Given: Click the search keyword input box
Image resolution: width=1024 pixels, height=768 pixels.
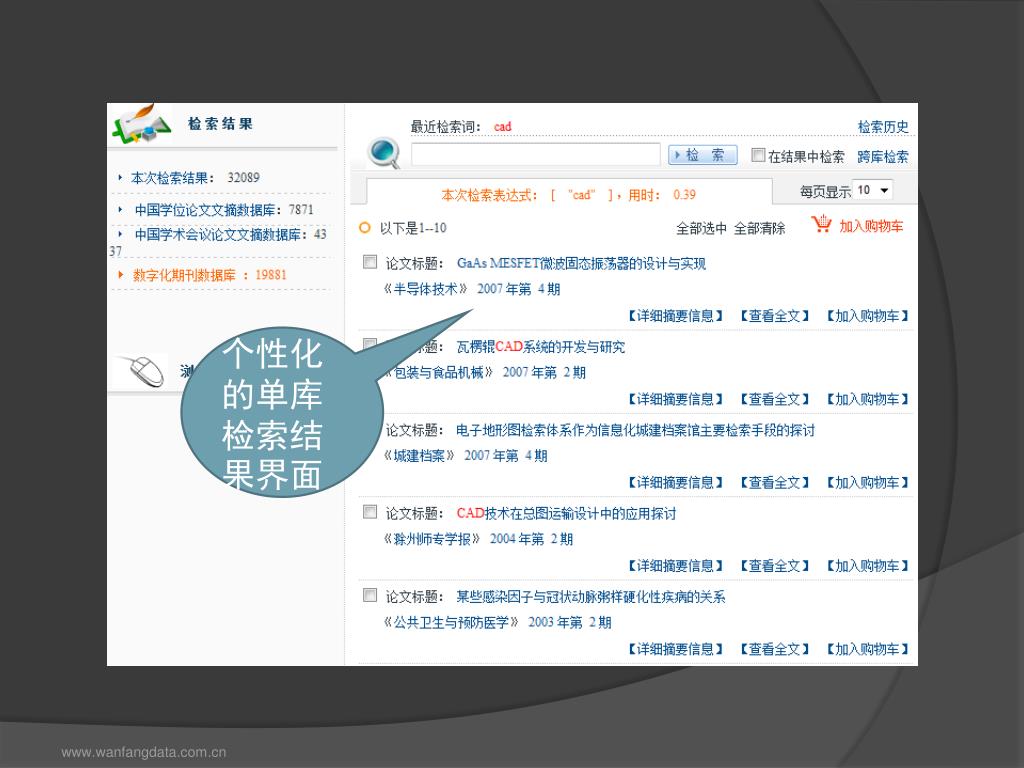Looking at the screenshot, I should point(536,155).
